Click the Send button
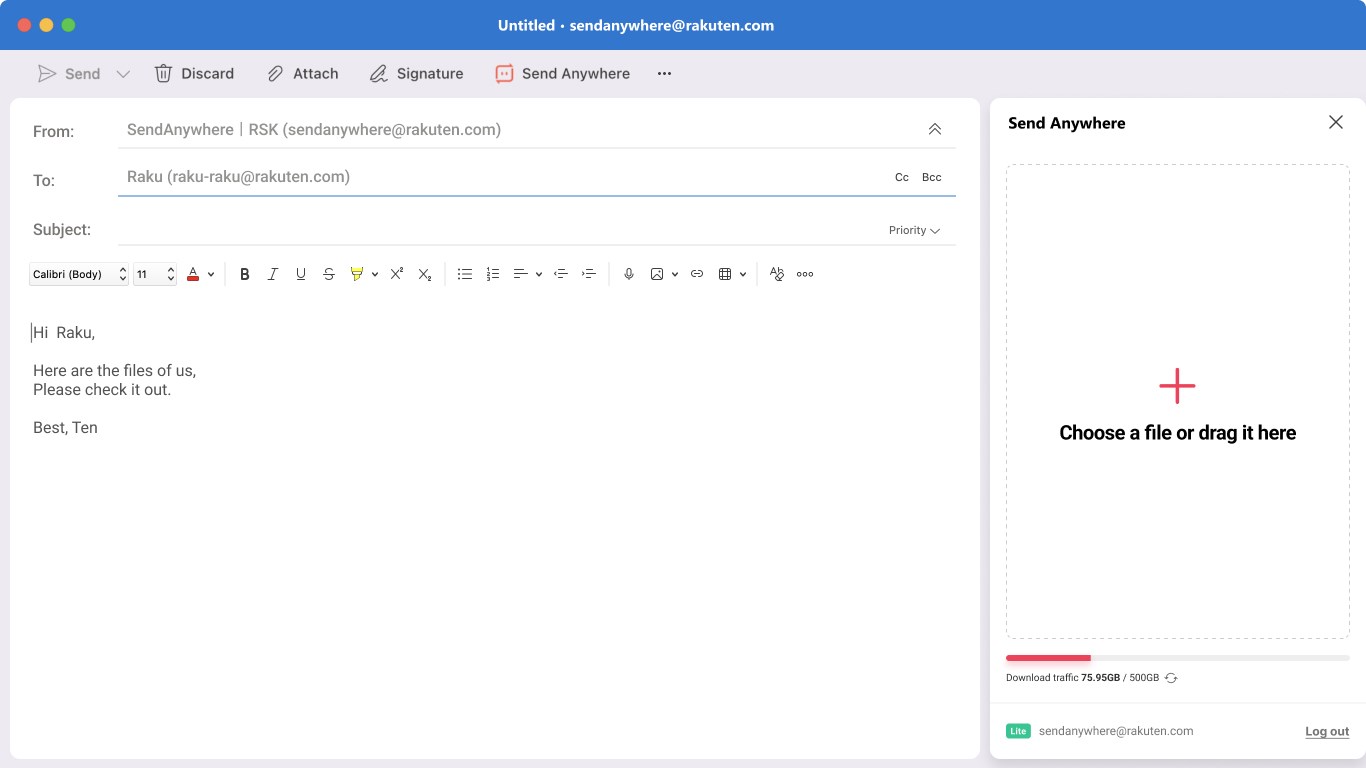 point(68,73)
